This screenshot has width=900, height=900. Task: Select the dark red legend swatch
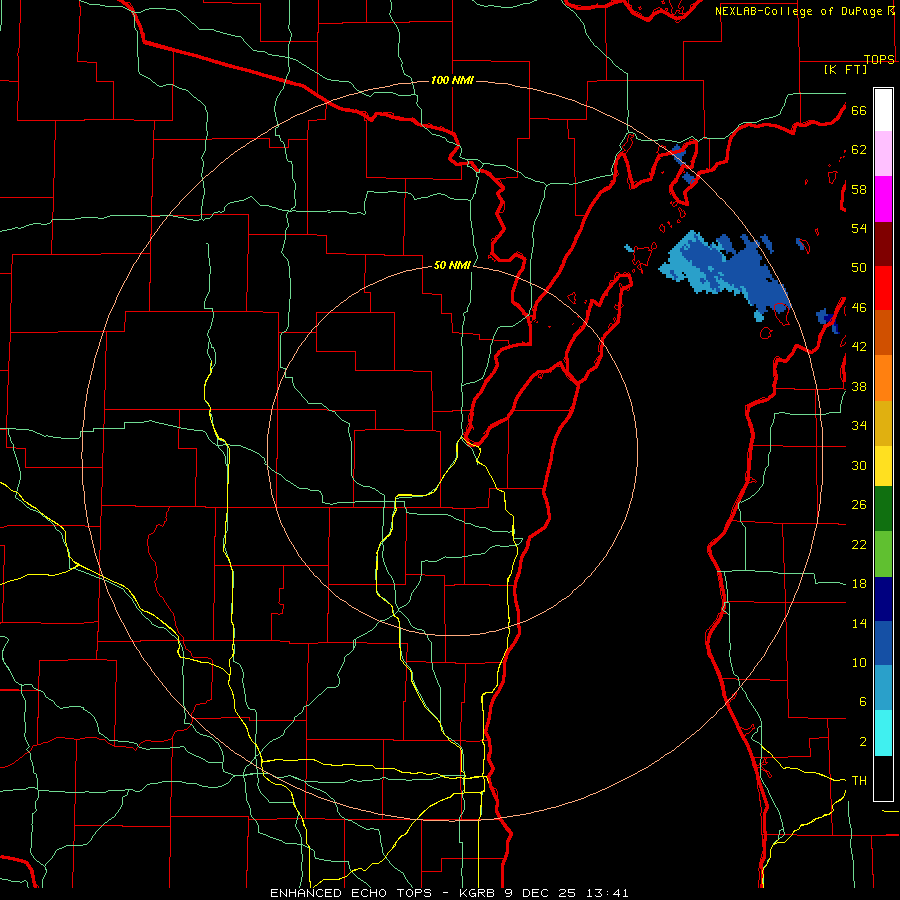pos(883,244)
